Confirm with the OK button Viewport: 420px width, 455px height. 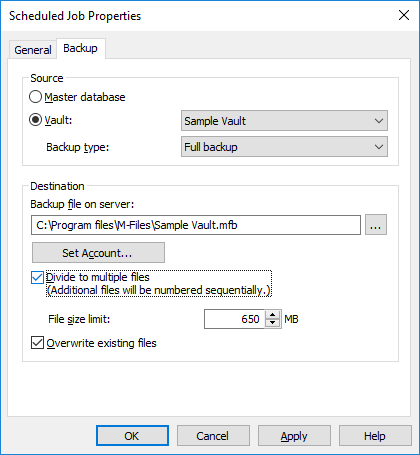click(x=132, y=436)
